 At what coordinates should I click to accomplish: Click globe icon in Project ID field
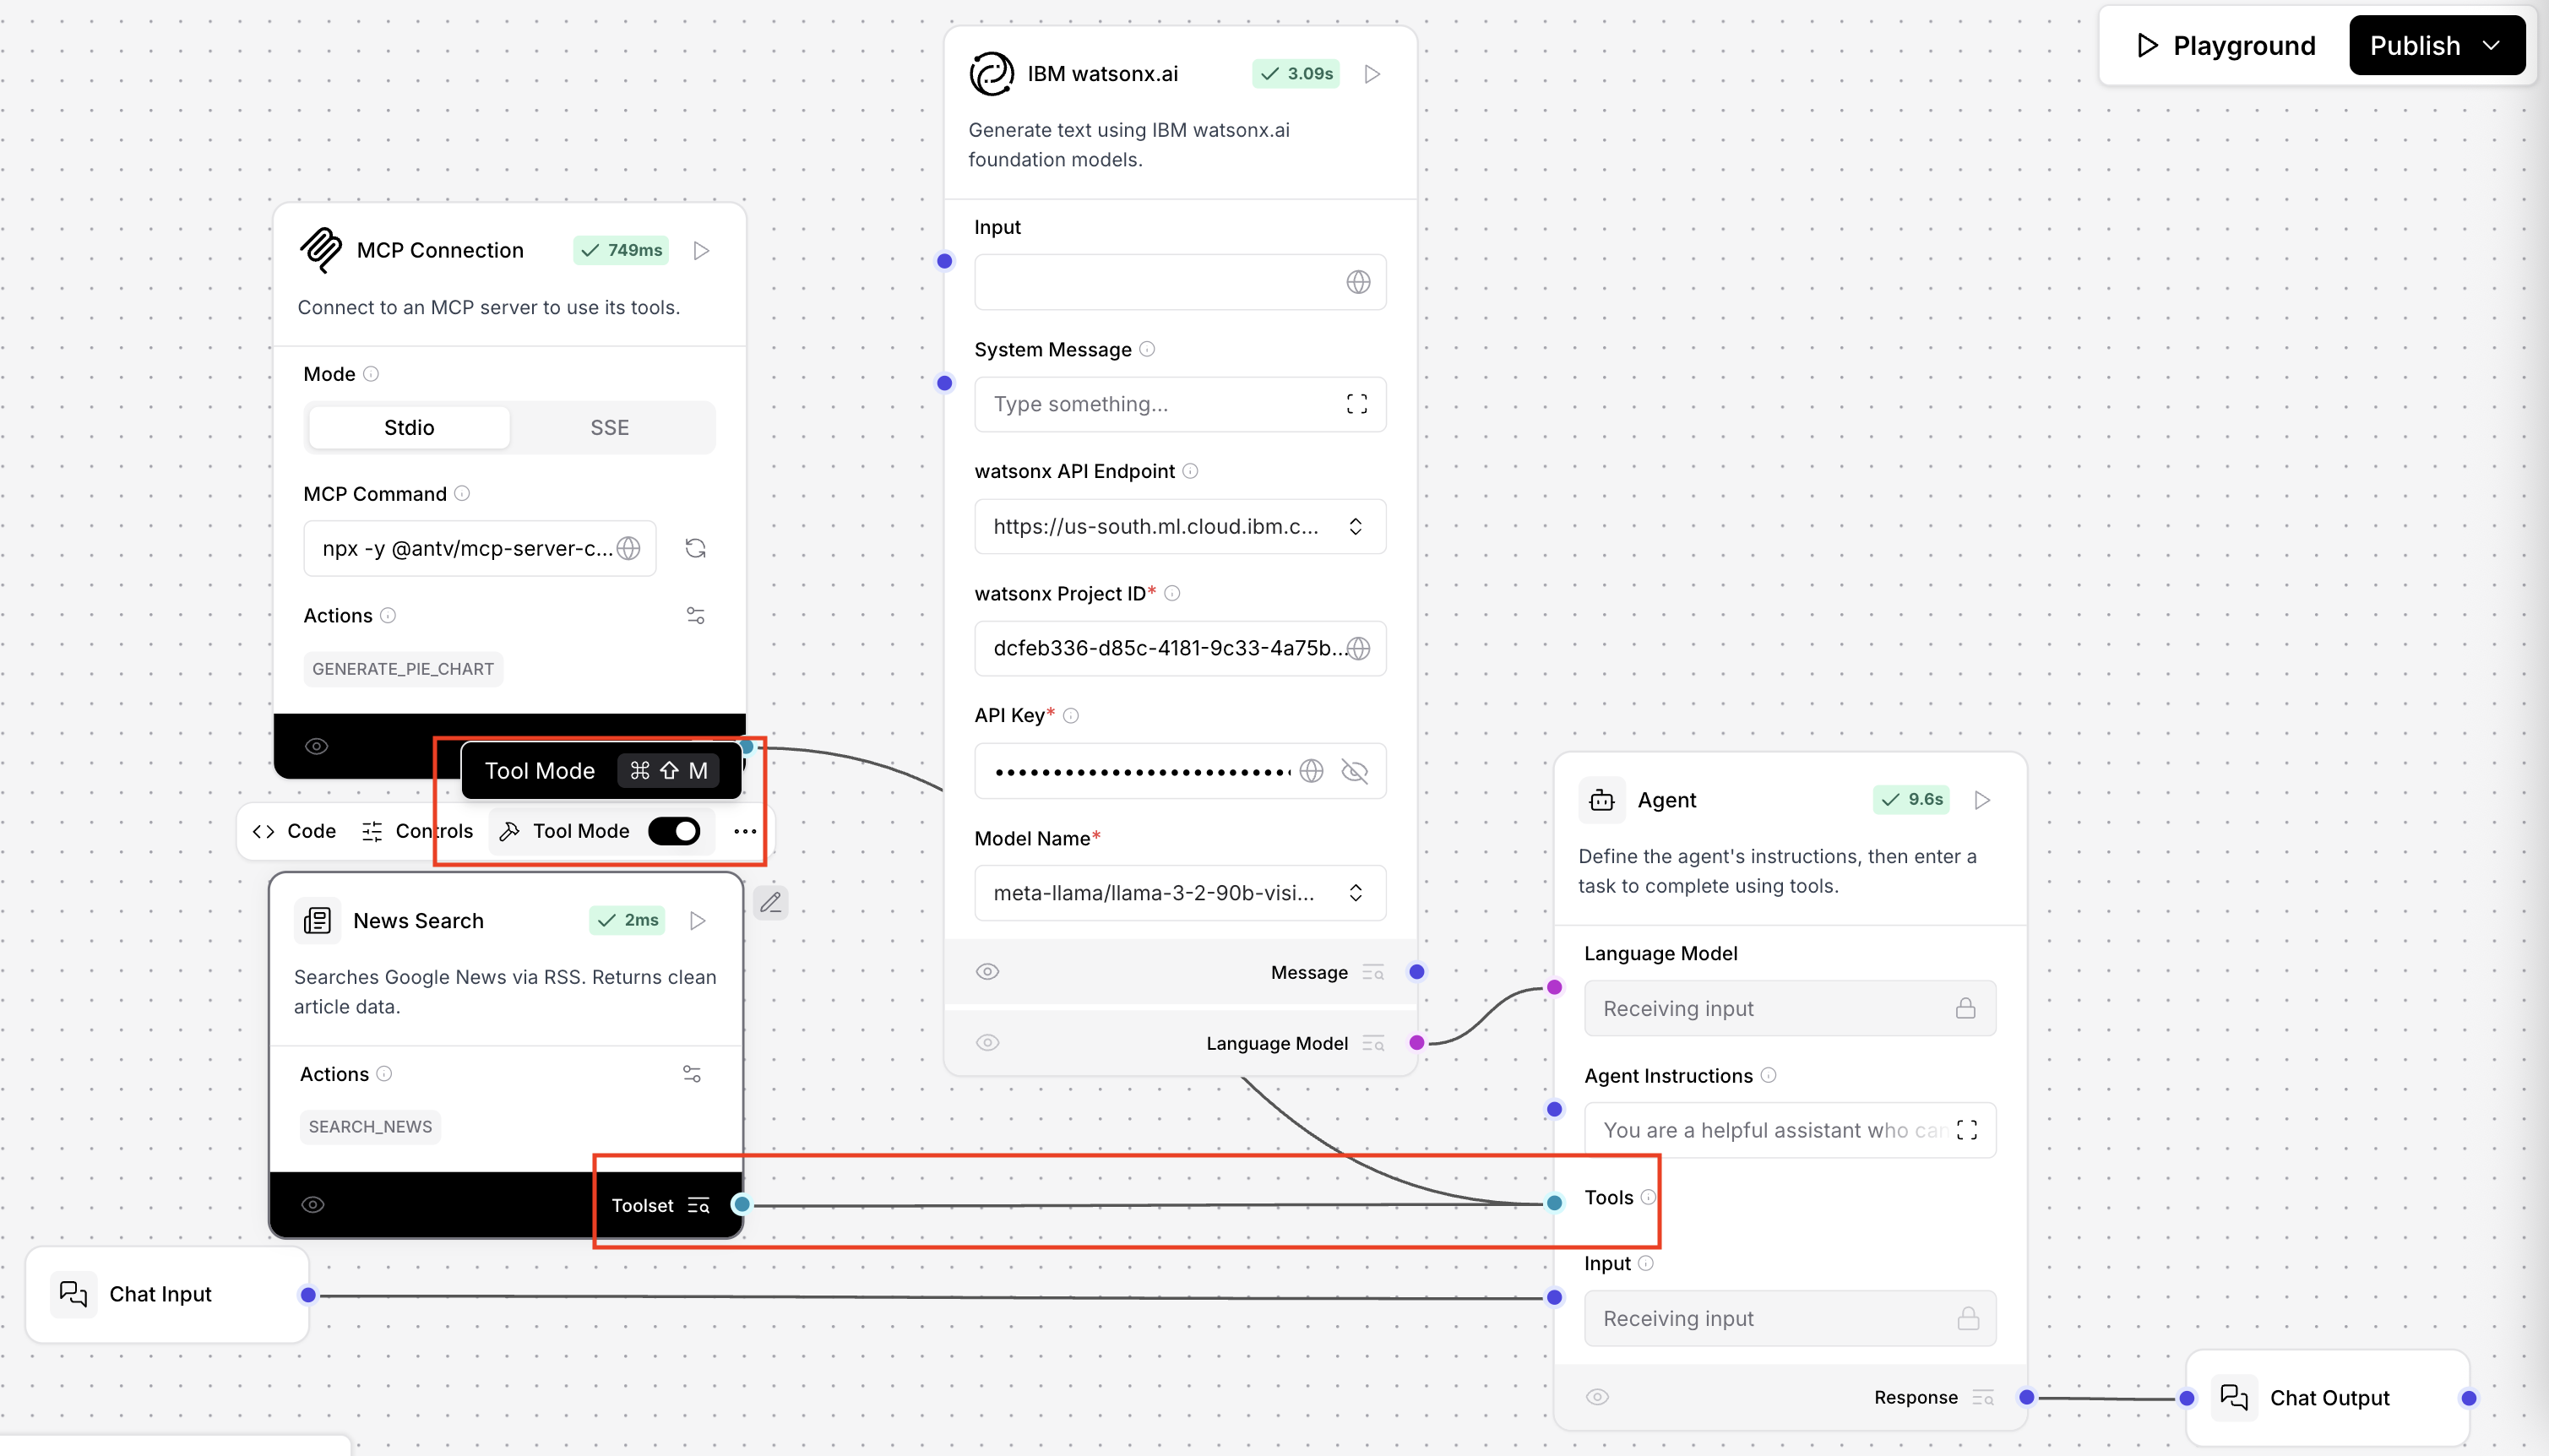click(x=1358, y=648)
